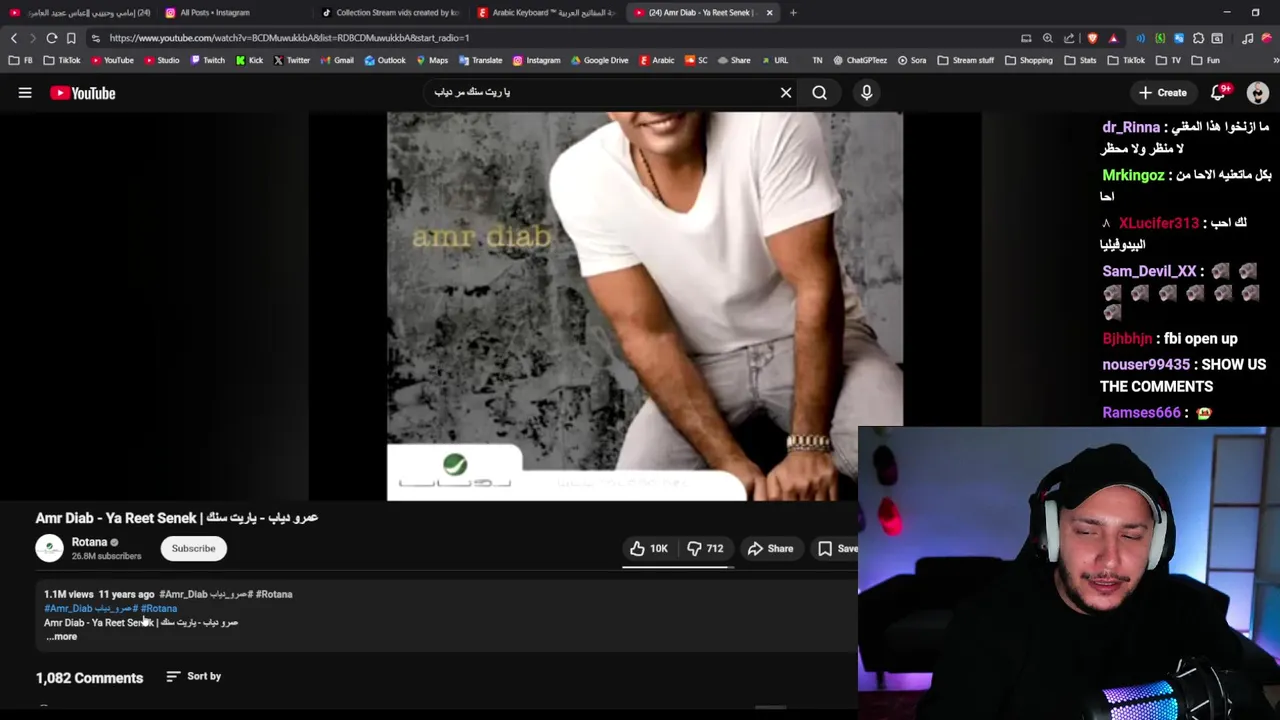Switch to the first Arabic-titled YouTube tab

(78, 13)
